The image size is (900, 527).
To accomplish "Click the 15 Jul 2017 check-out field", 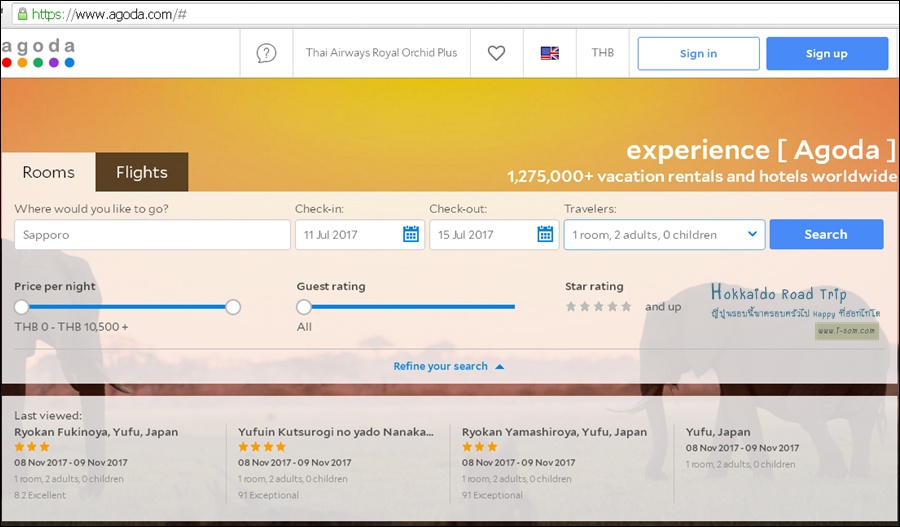I will 494,235.
